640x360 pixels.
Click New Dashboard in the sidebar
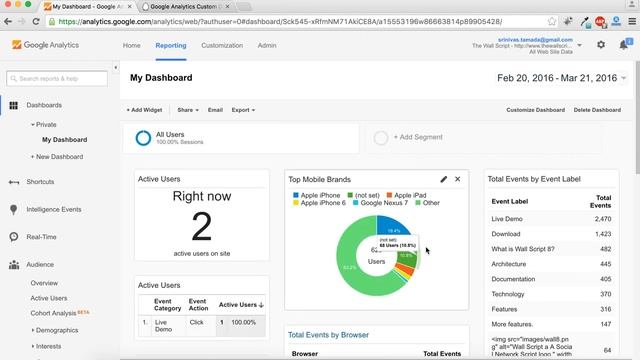point(58,157)
